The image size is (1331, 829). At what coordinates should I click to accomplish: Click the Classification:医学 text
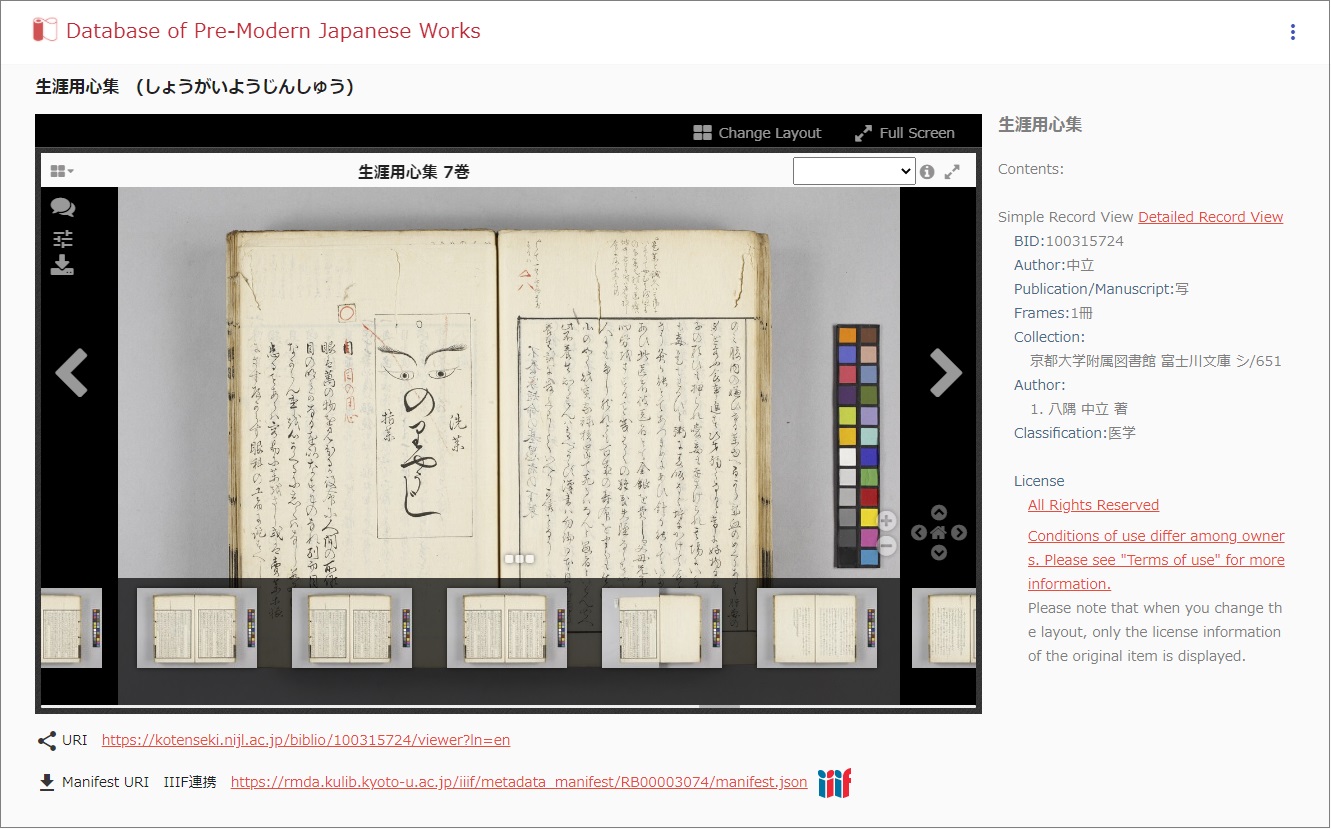point(1075,433)
